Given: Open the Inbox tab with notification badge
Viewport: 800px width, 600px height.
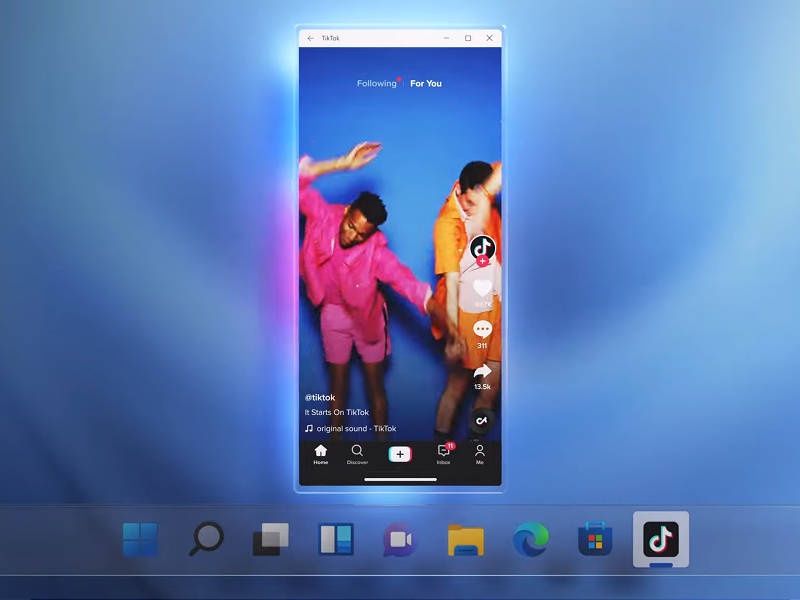Looking at the screenshot, I should click(x=443, y=454).
